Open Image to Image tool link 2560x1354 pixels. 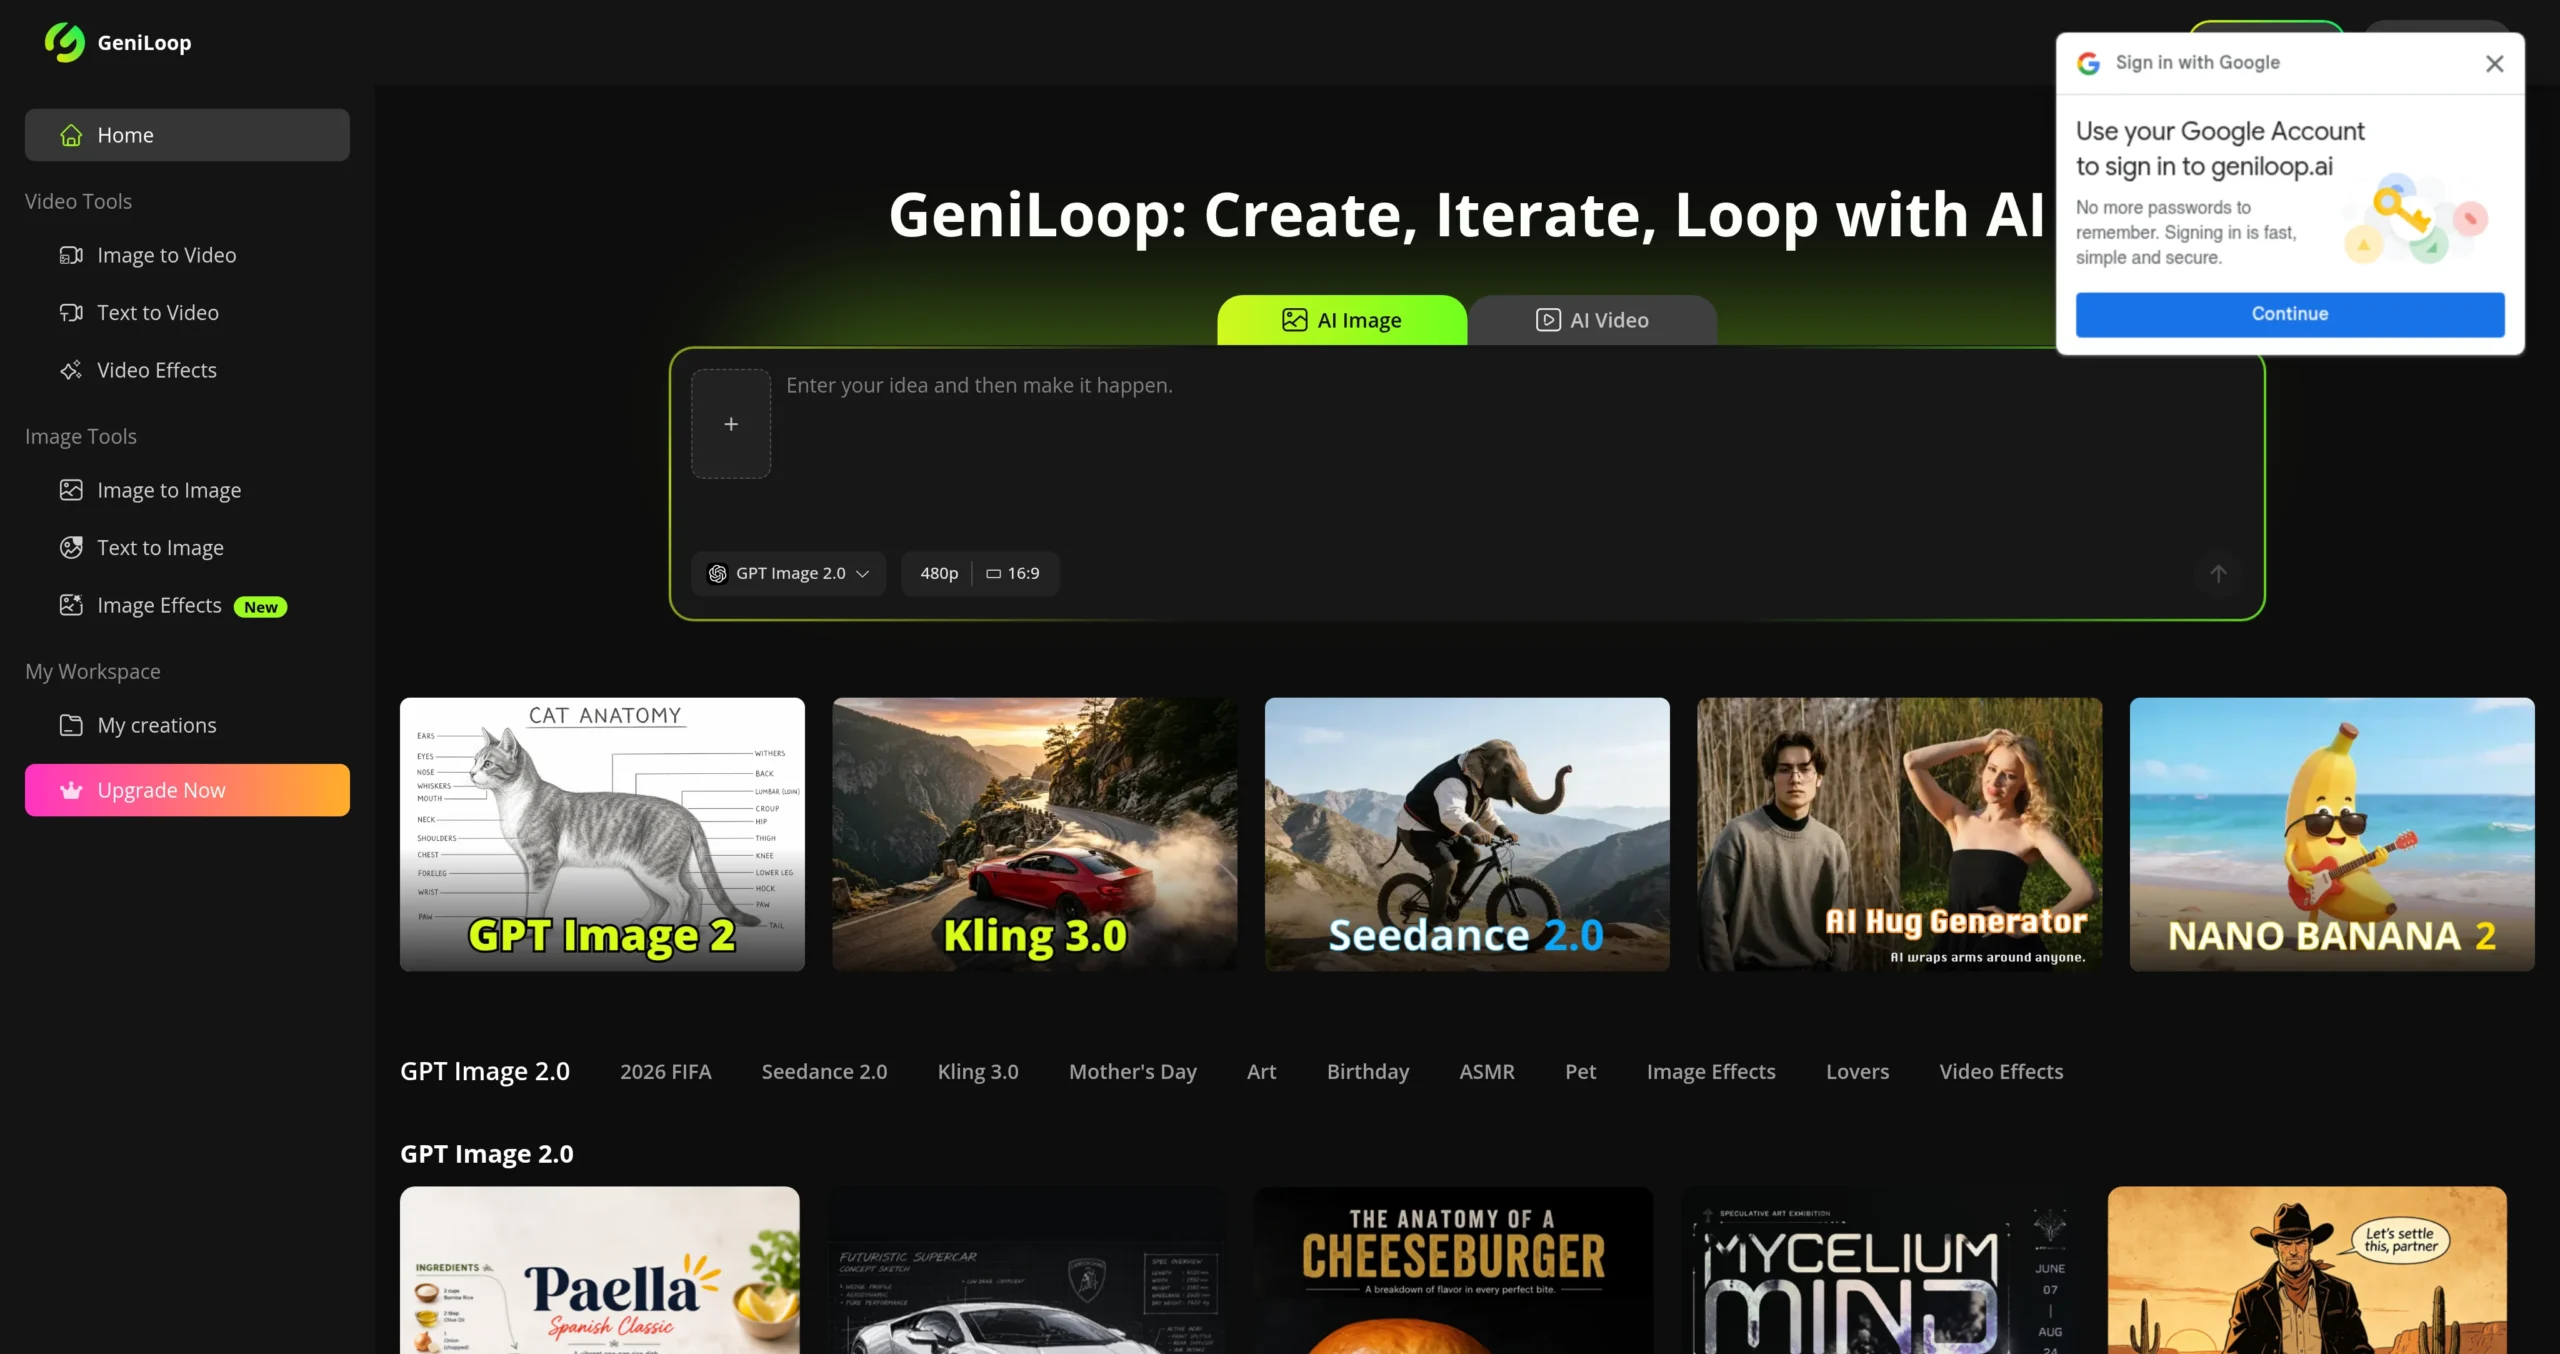[x=187, y=490]
